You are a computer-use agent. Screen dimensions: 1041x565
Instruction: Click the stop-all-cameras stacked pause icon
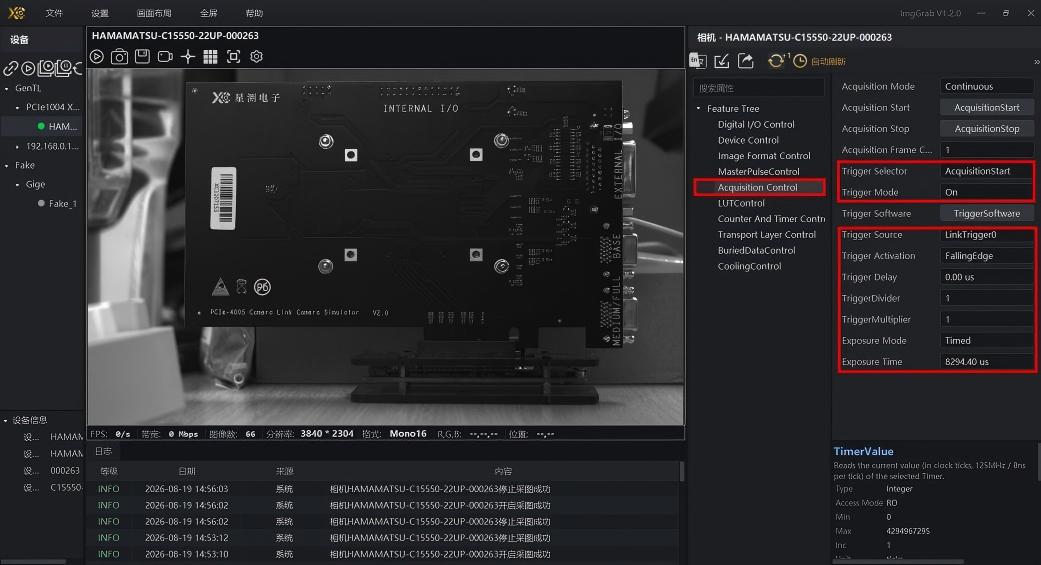(x=63, y=68)
